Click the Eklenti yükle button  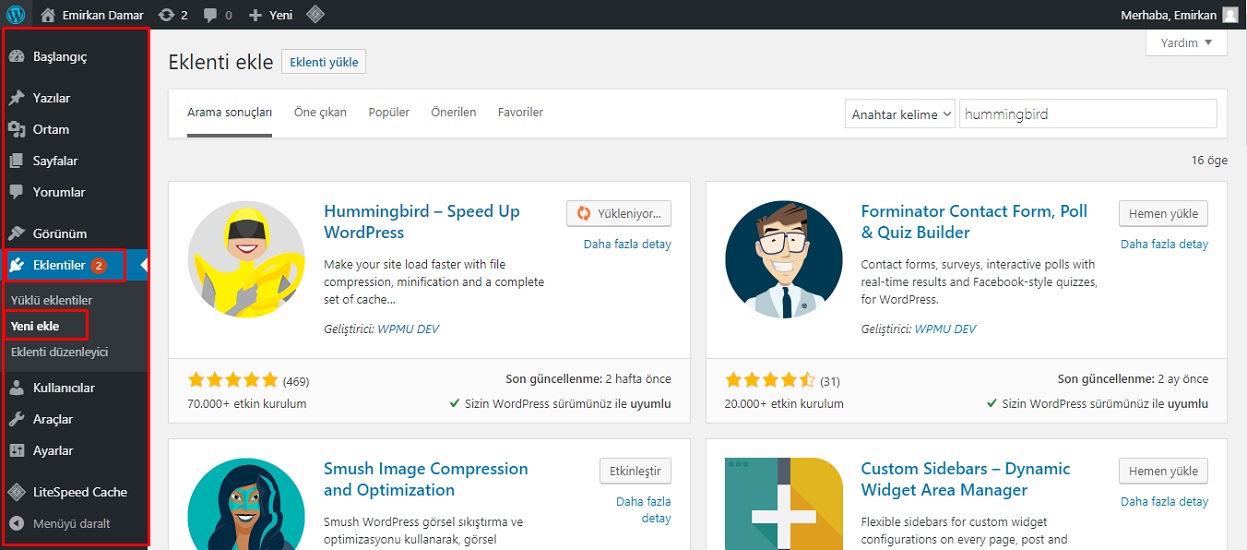[324, 62]
